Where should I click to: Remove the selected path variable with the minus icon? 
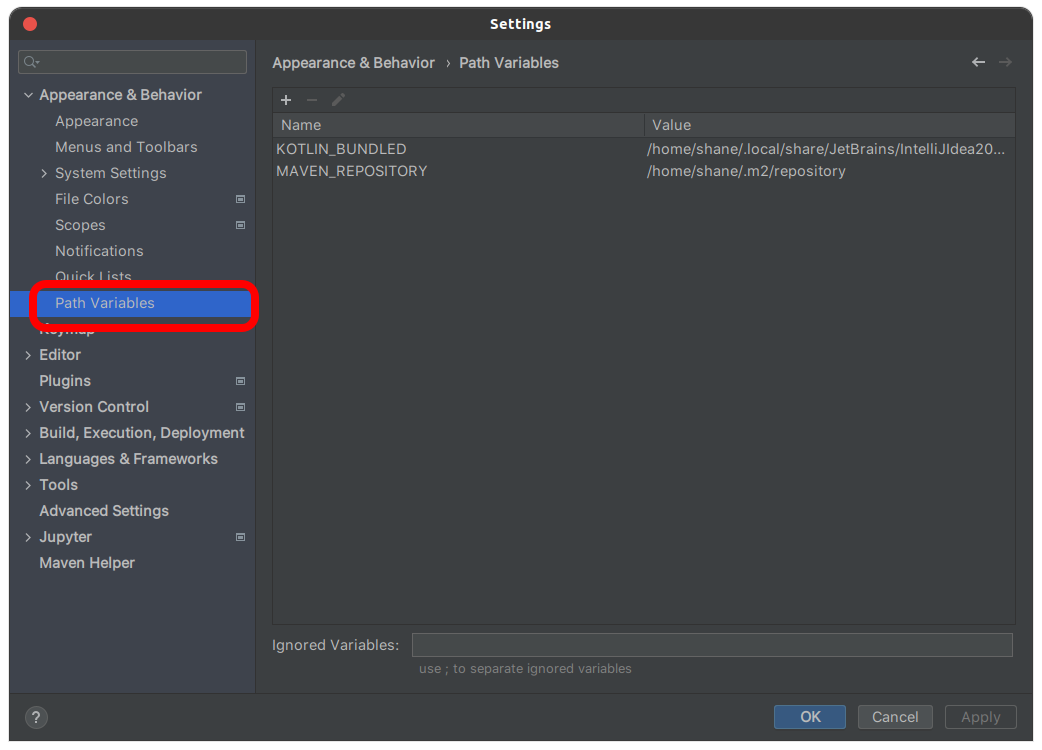click(x=311, y=100)
